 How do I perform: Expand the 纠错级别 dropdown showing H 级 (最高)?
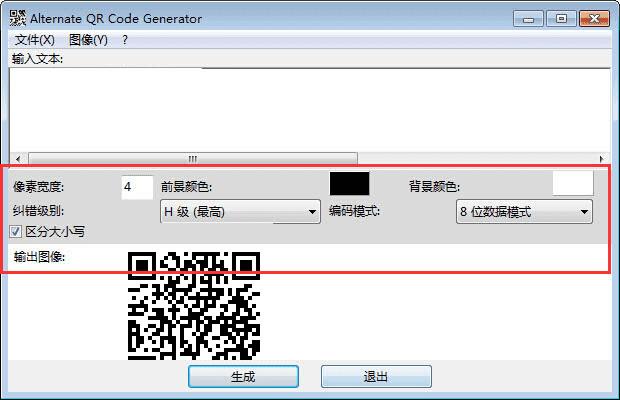coord(240,212)
